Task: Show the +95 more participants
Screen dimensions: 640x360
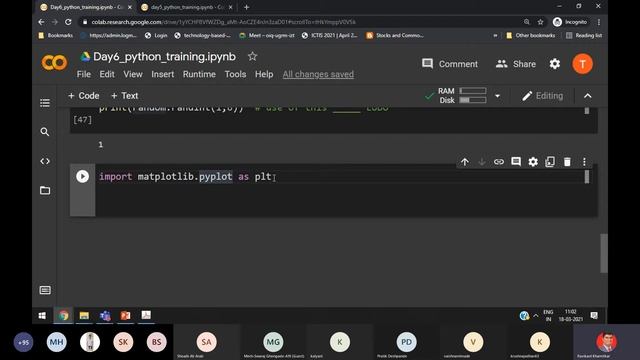Action: point(23,342)
